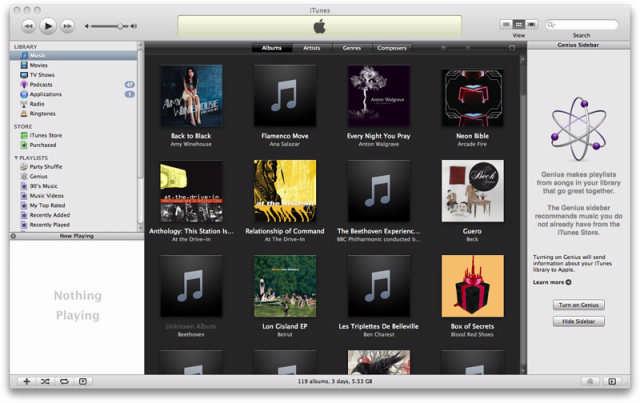Open the Ringtones library
Image resolution: width=640 pixels, height=403 pixels.
click(73, 114)
